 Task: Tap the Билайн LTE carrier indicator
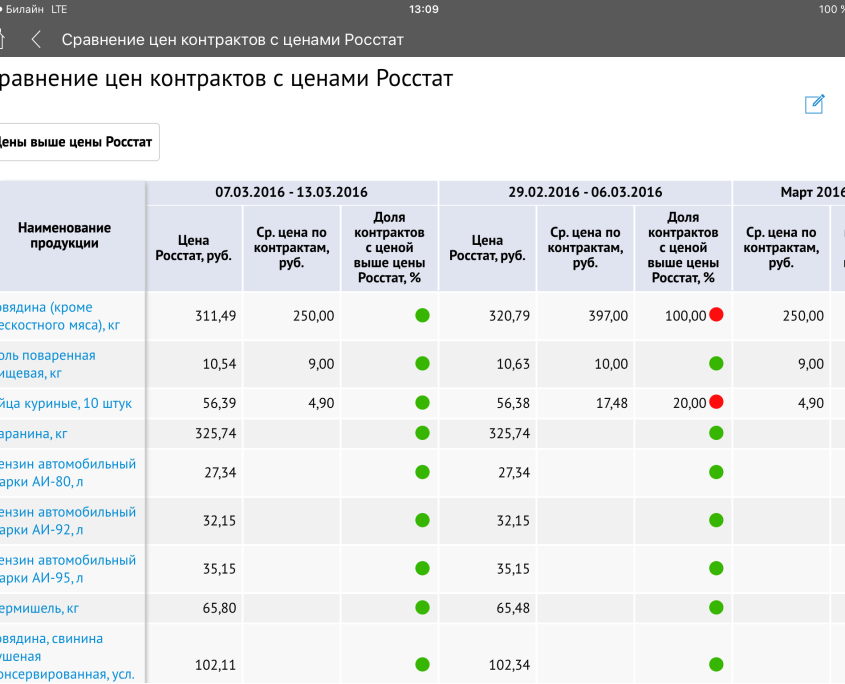coord(34,9)
